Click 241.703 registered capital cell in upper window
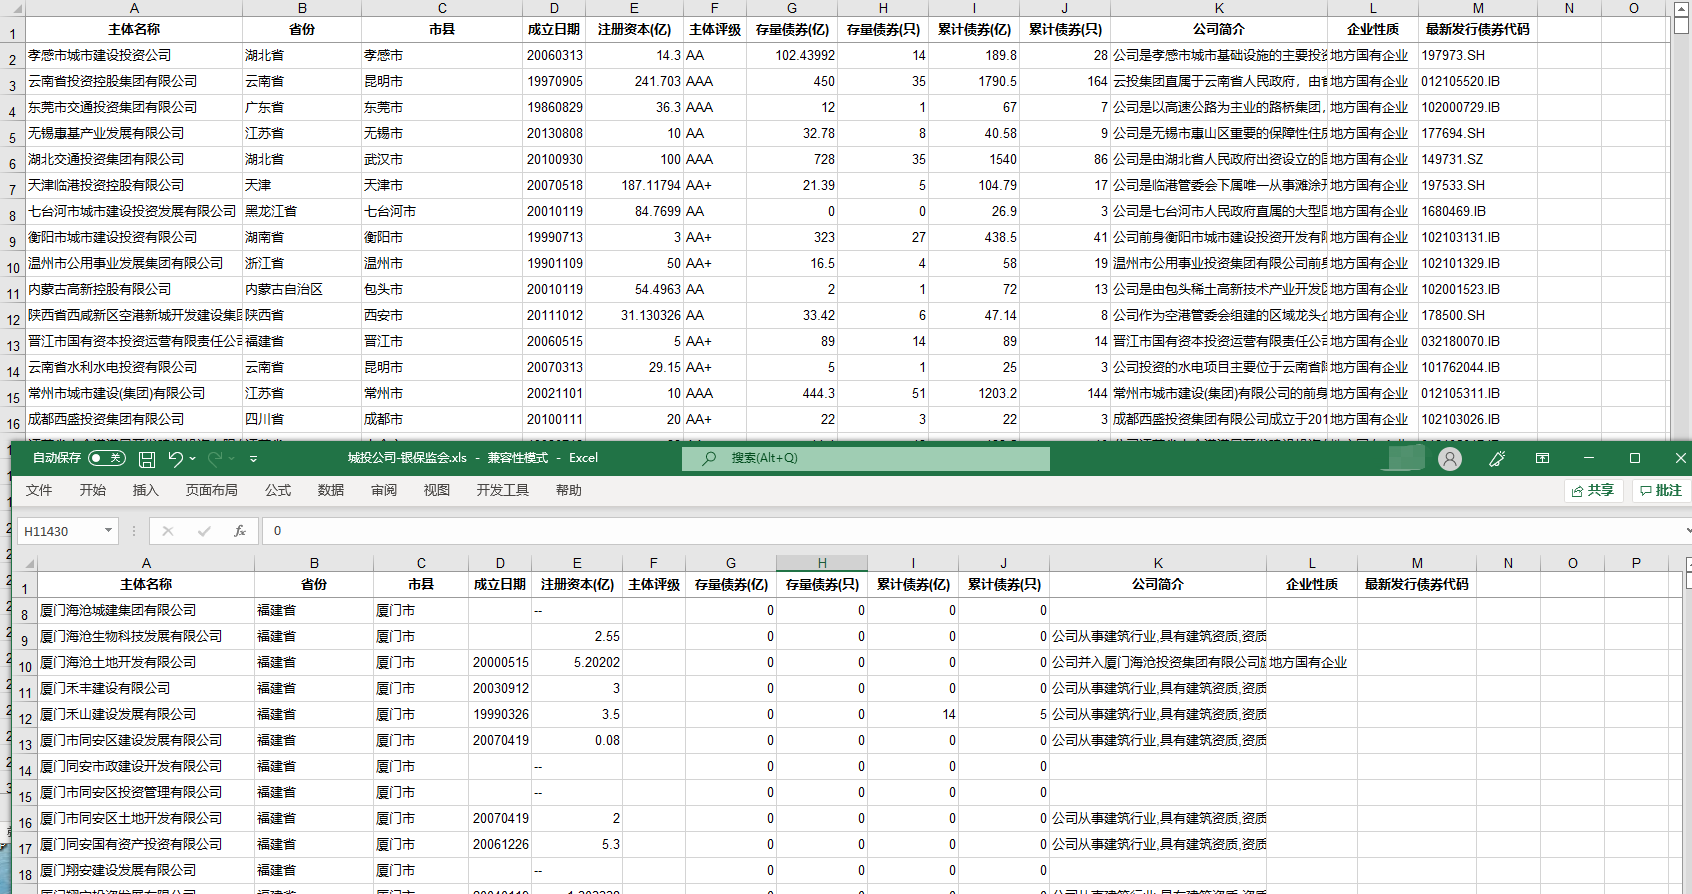 pyautogui.click(x=634, y=81)
